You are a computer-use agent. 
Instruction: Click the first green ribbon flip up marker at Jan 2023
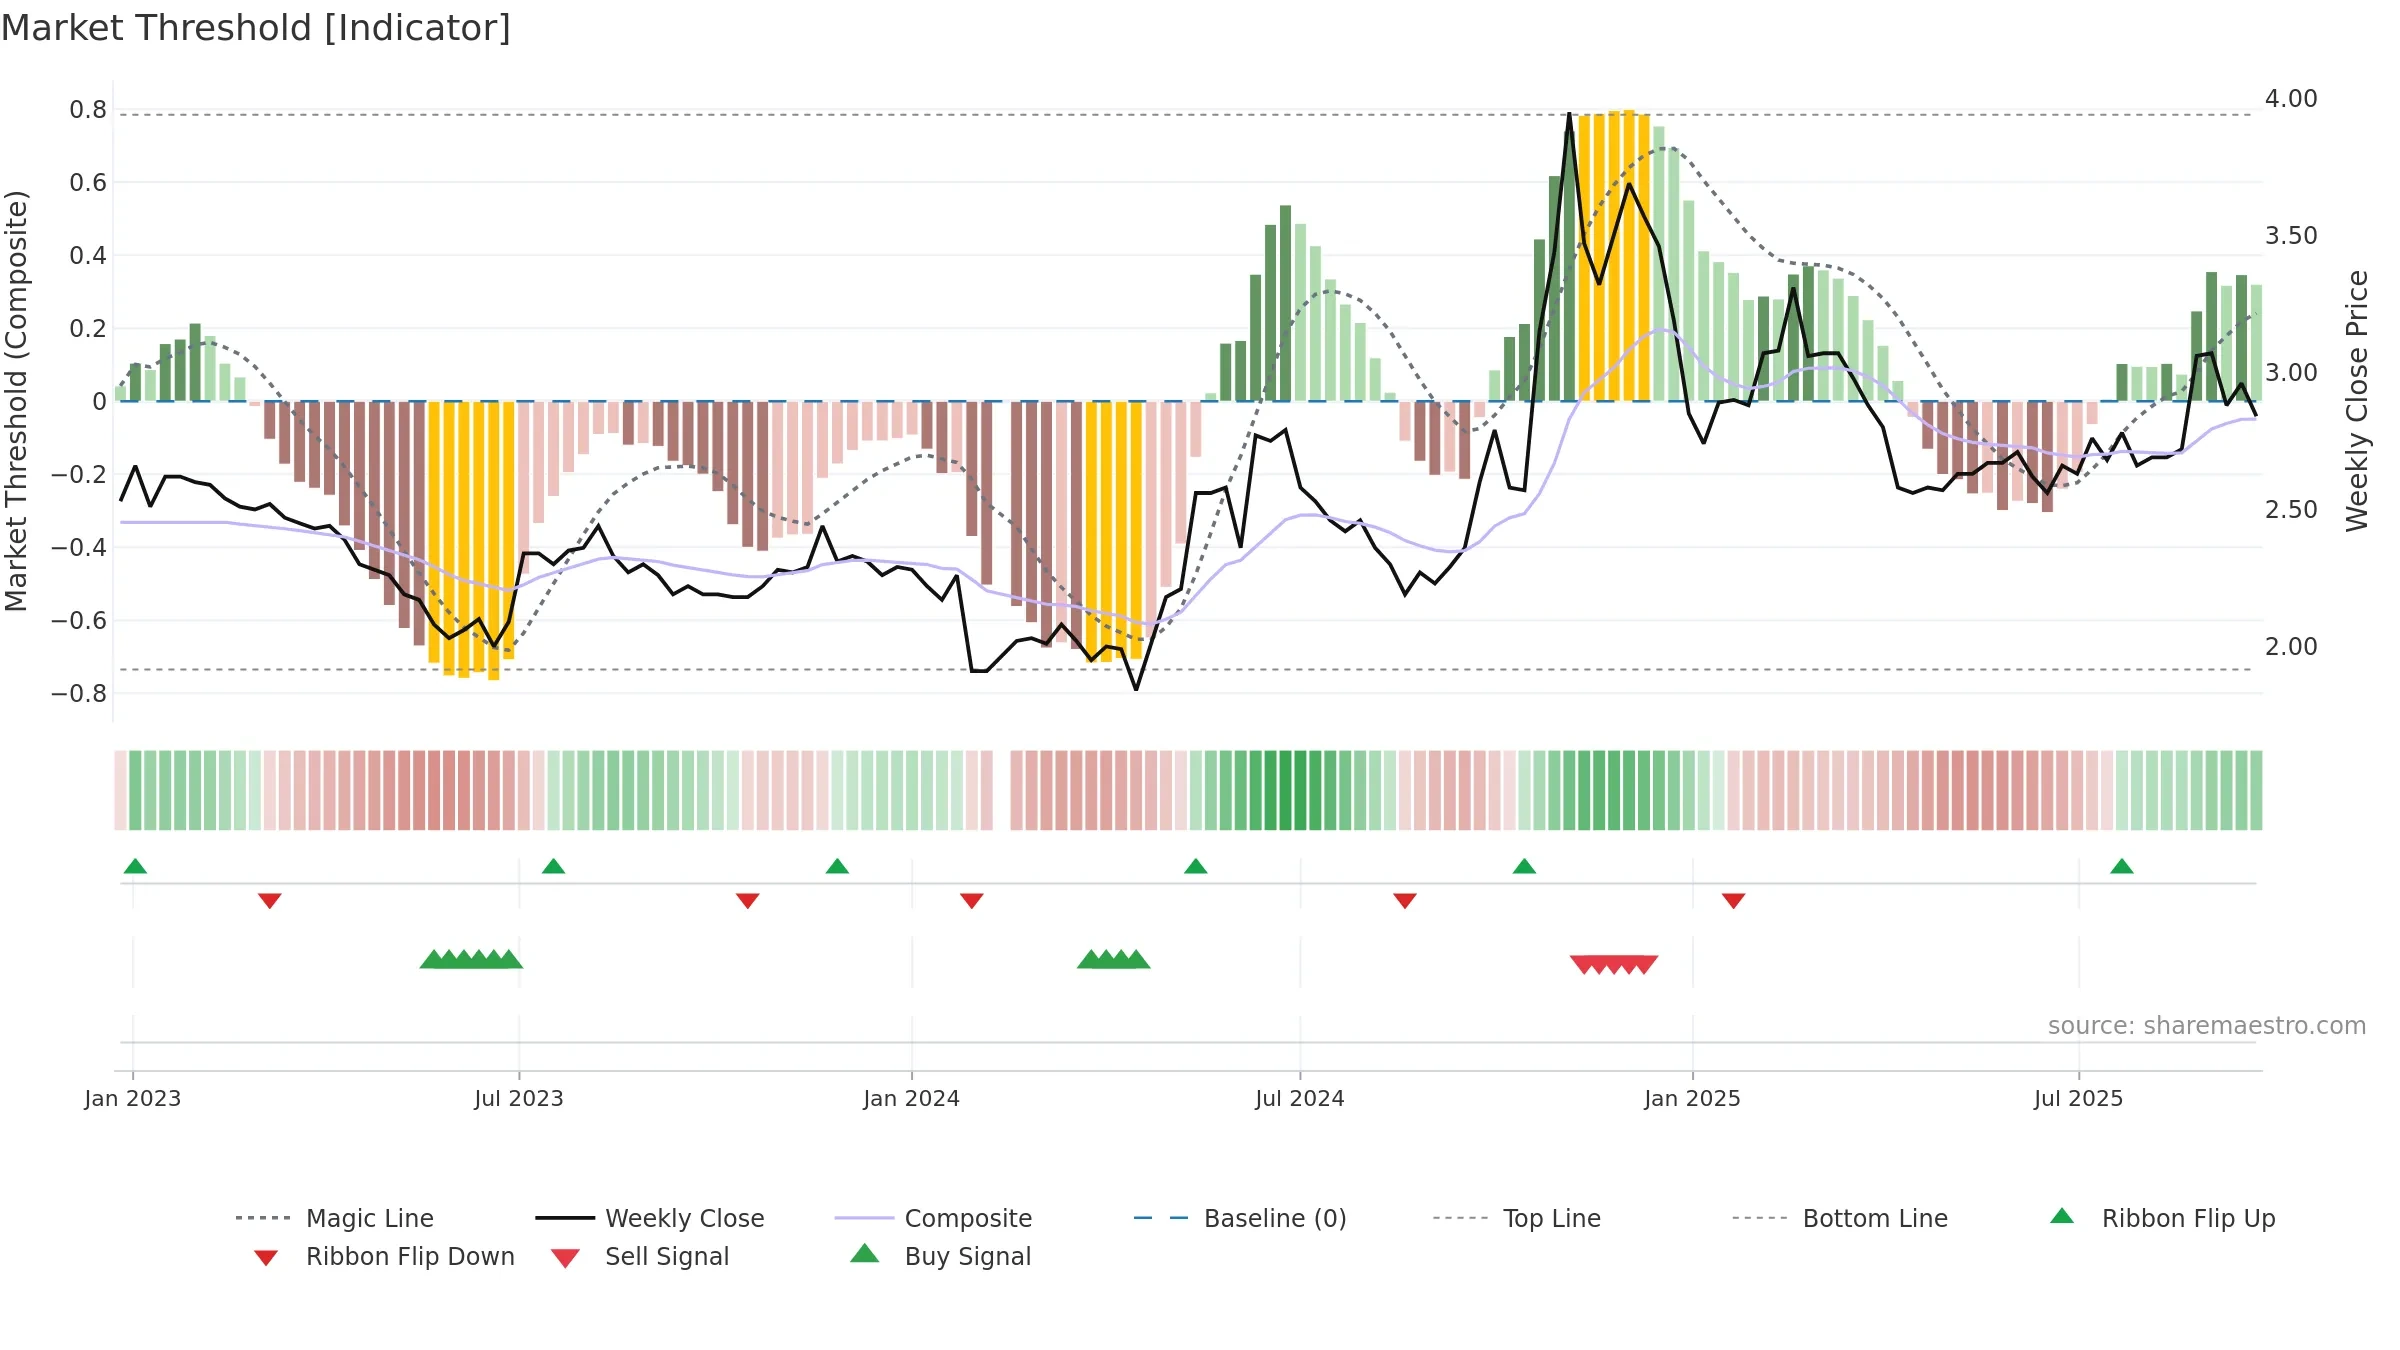pyautogui.click(x=135, y=866)
